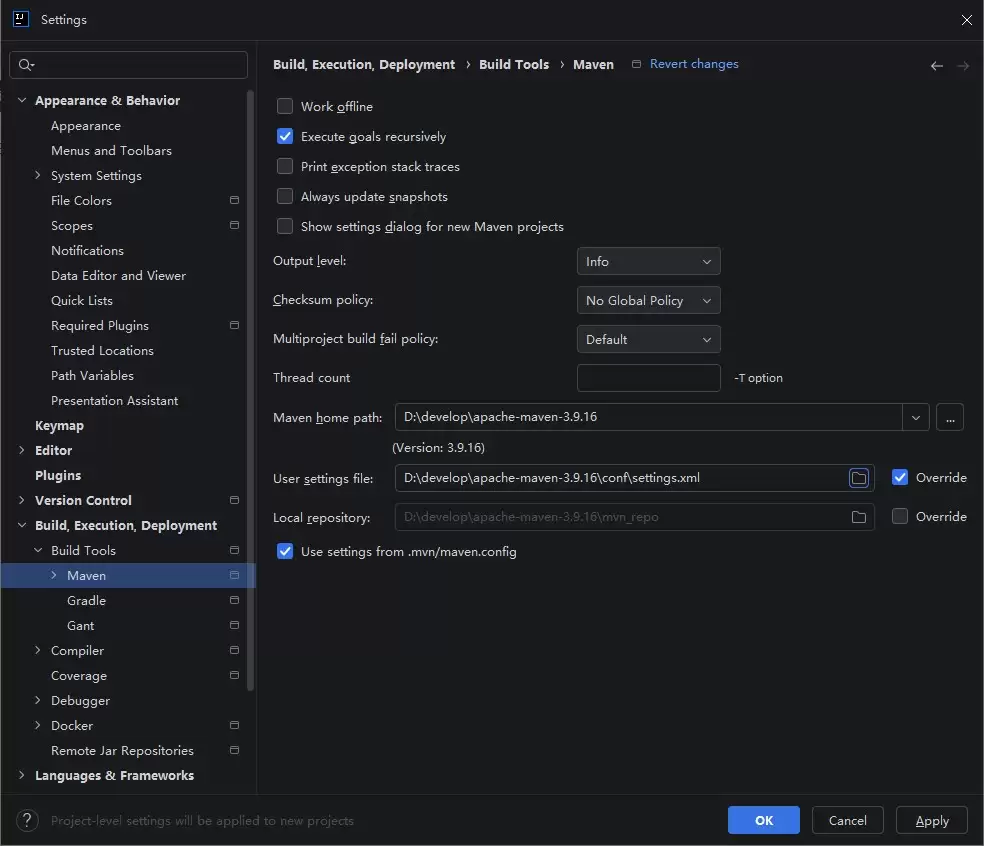984x846 pixels.
Task: Browse for the user settings file folder icon
Action: [858, 478]
